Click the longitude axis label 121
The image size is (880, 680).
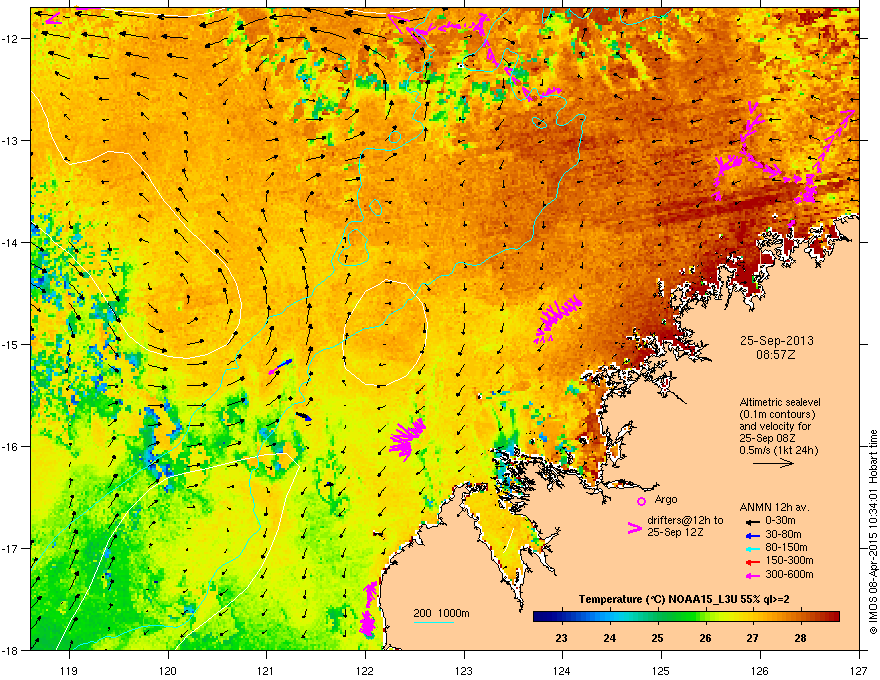(x=266, y=670)
